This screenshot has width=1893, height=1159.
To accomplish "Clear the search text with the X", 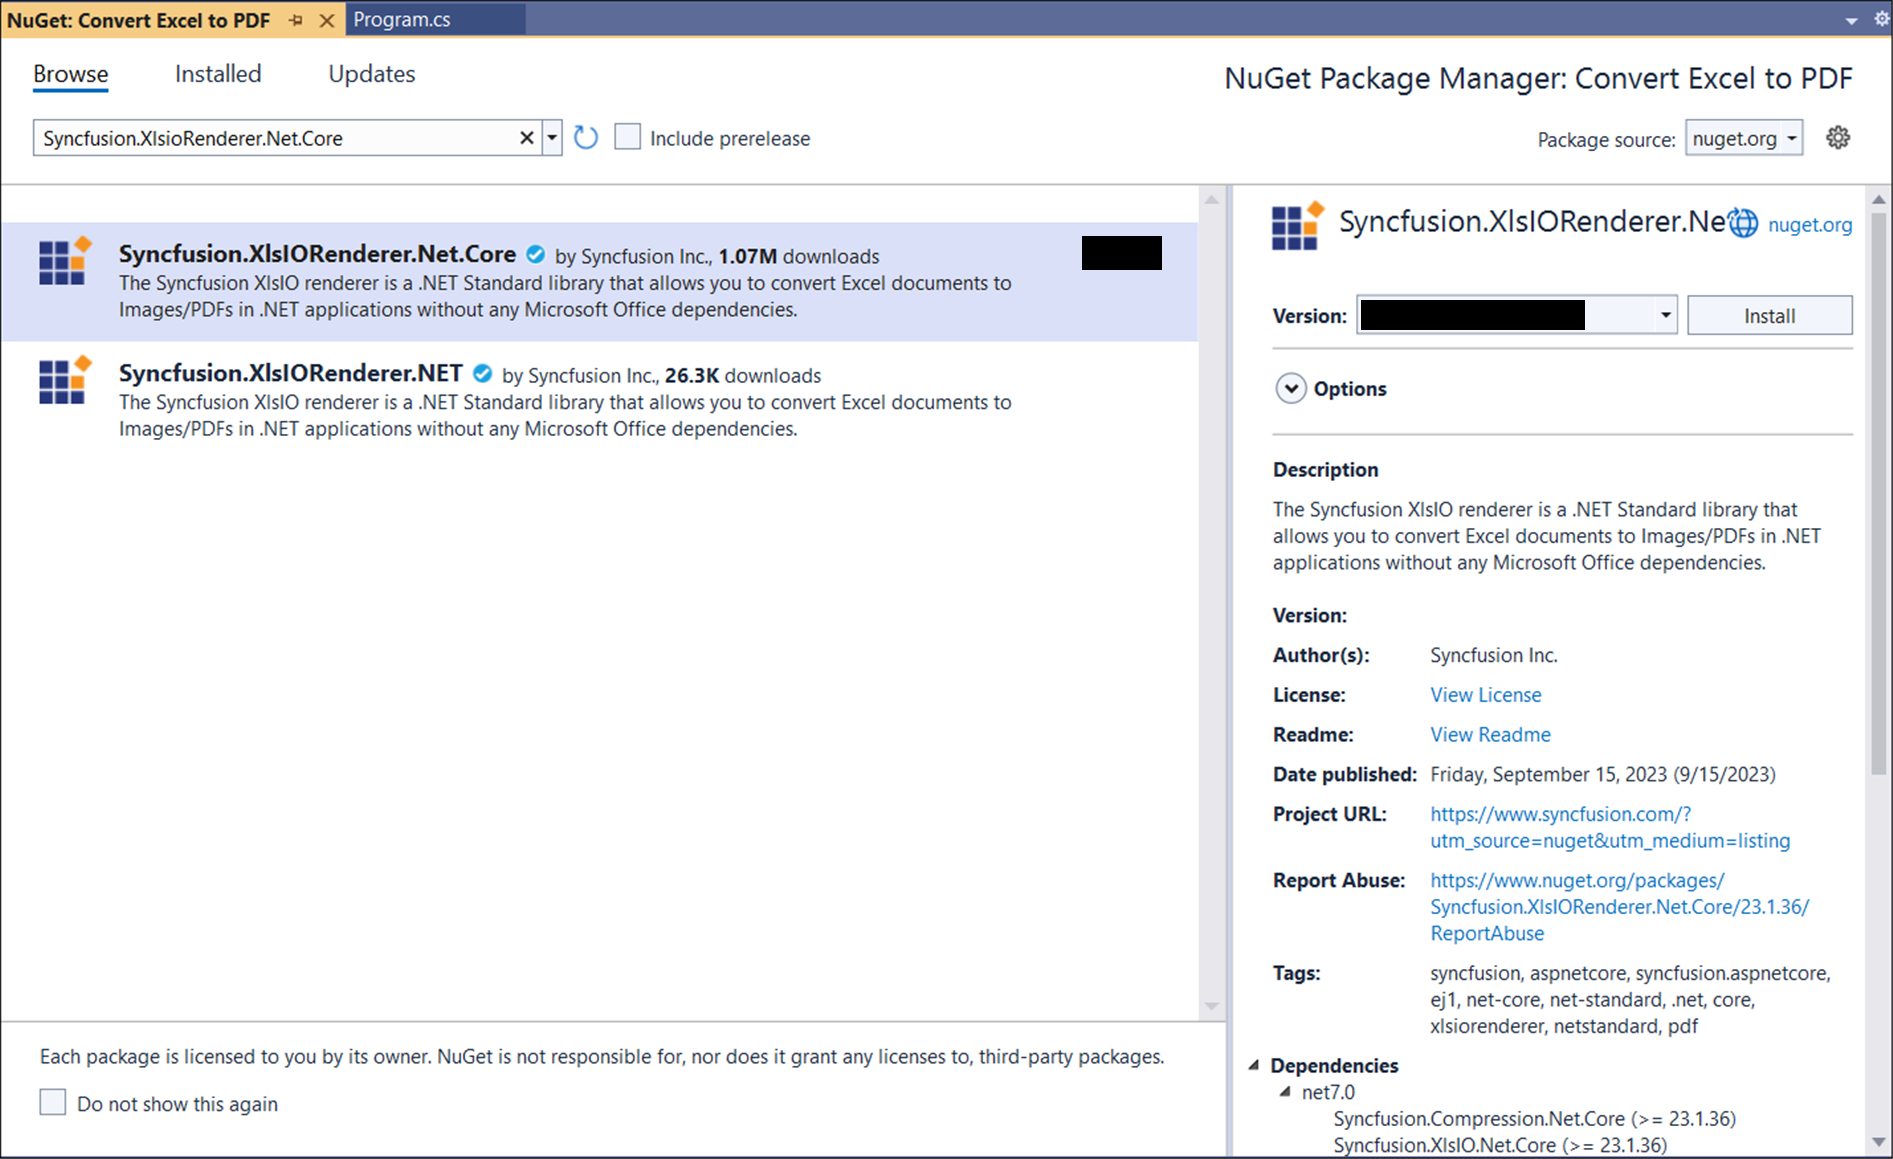I will click(x=527, y=138).
